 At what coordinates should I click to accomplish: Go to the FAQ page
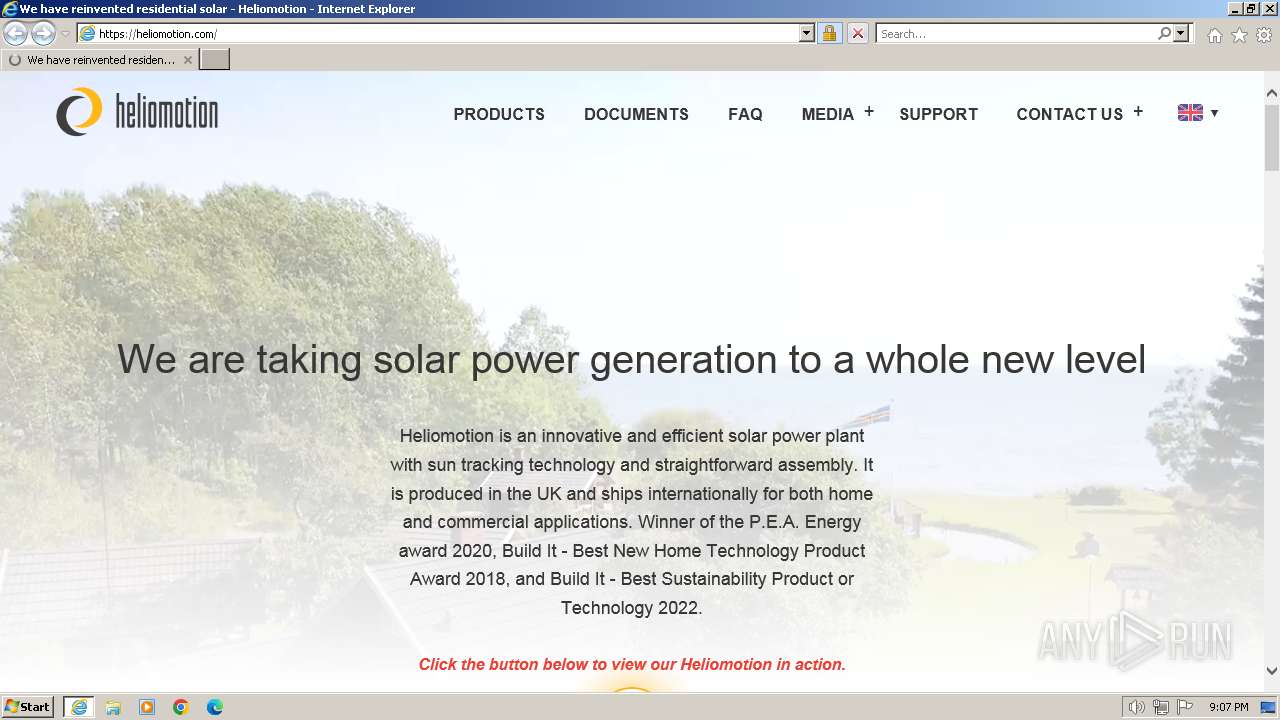(x=745, y=114)
